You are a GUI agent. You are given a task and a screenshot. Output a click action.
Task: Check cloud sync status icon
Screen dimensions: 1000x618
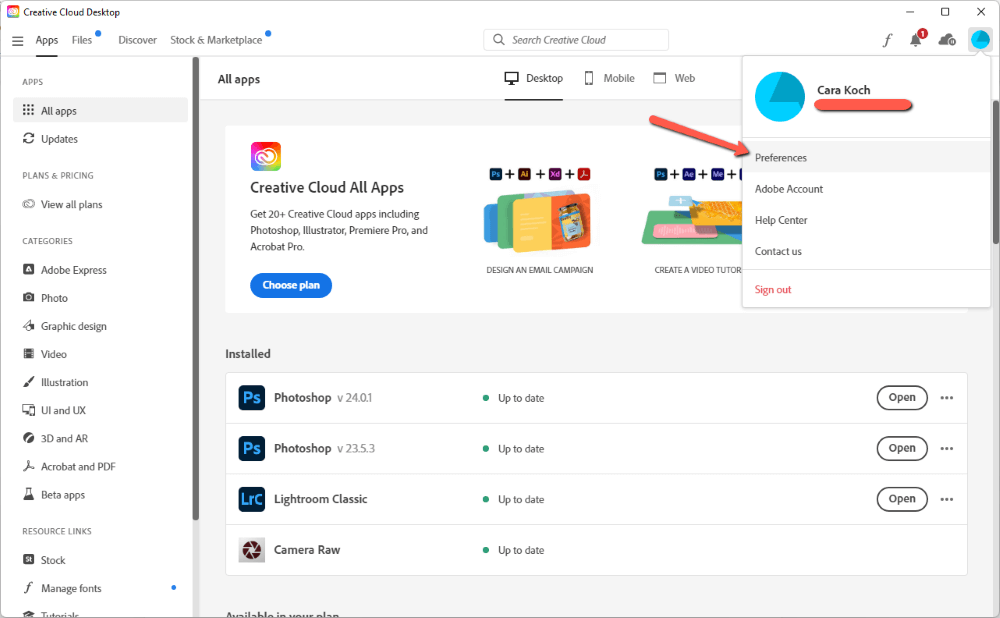pyautogui.click(x=947, y=40)
